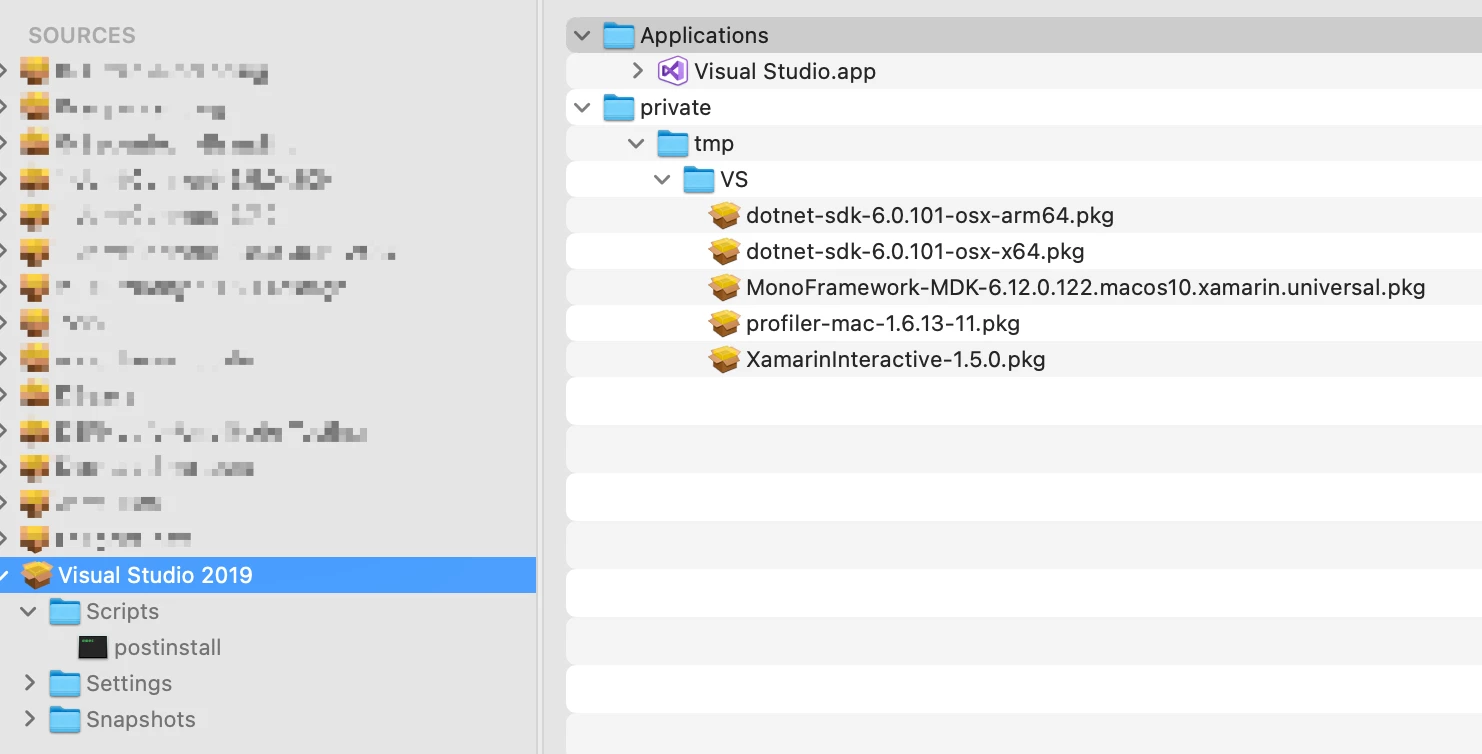The height and width of the screenshot is (754, 1482).
Task: Select the tmp folder name
Action: (x=714, y=144)
